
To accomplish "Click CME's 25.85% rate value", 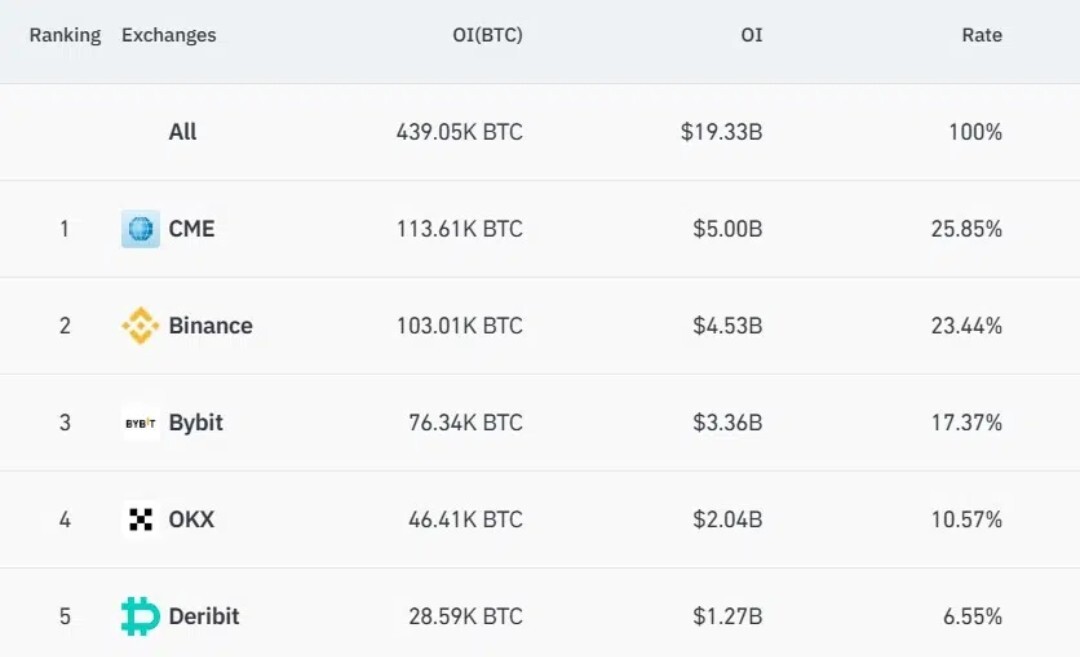I will [x=966, y=229].
